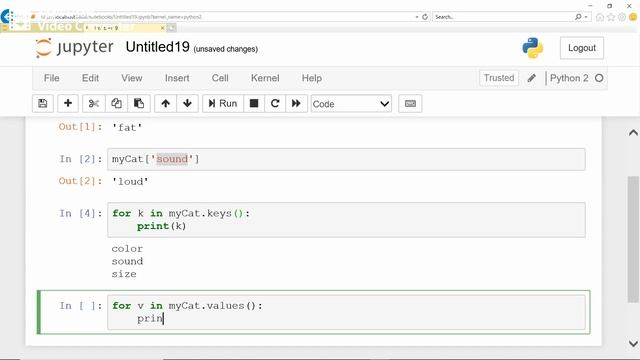Close the current browser tab

tap(162, 28)
